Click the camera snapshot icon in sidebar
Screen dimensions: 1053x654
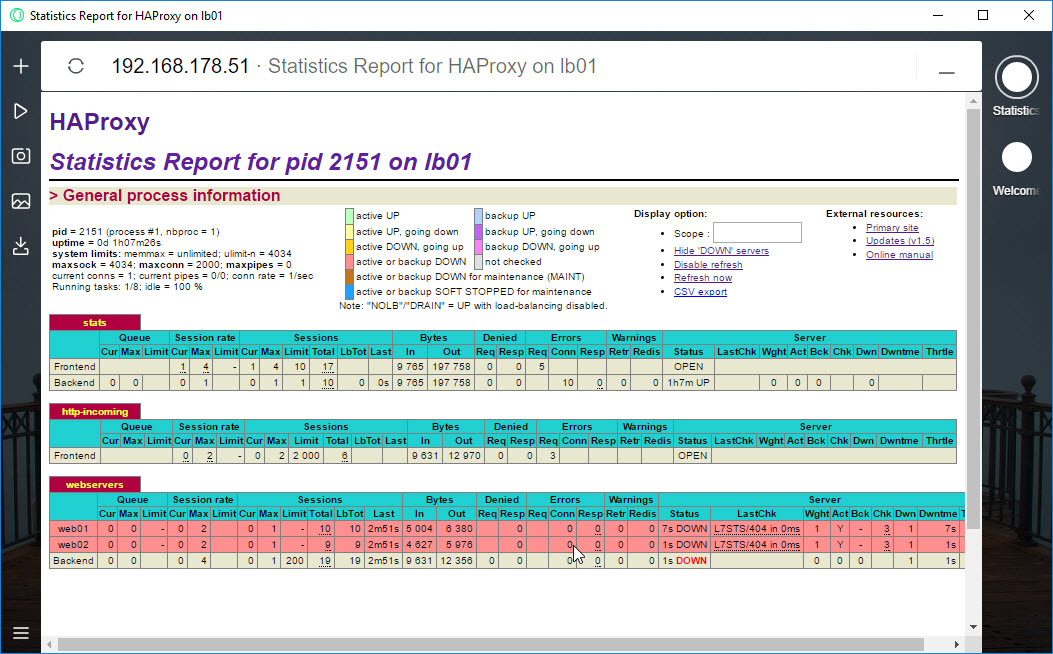click(21, 156)
